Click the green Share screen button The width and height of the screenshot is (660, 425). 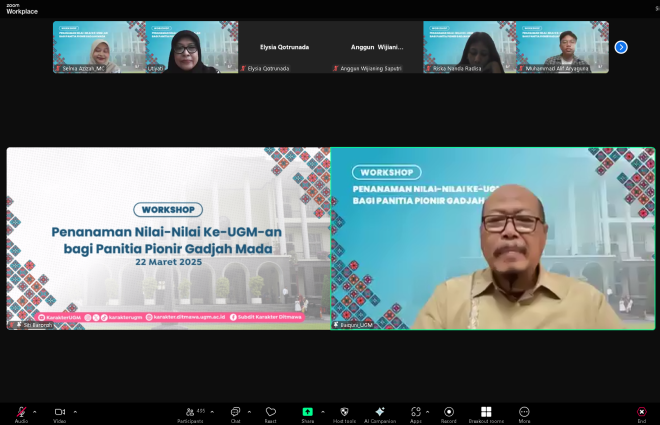coord(307,412)
